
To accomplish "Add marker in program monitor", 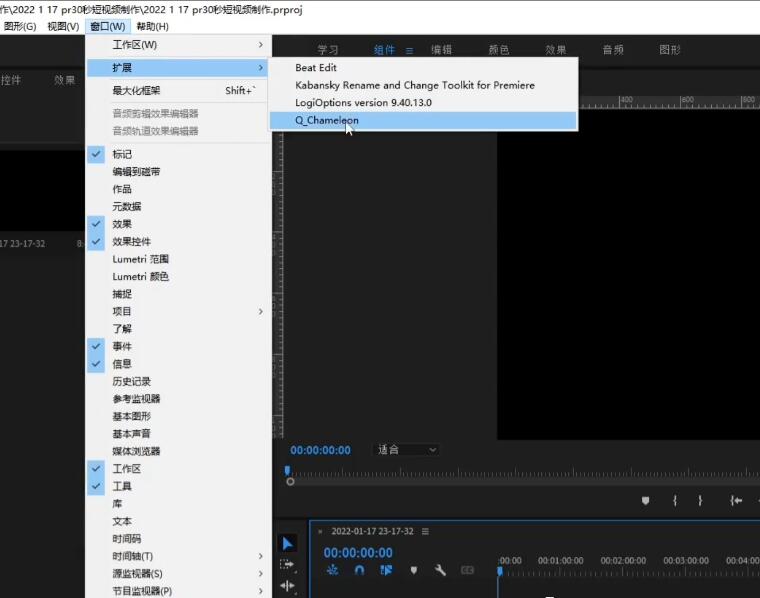I will click(645, 500).
